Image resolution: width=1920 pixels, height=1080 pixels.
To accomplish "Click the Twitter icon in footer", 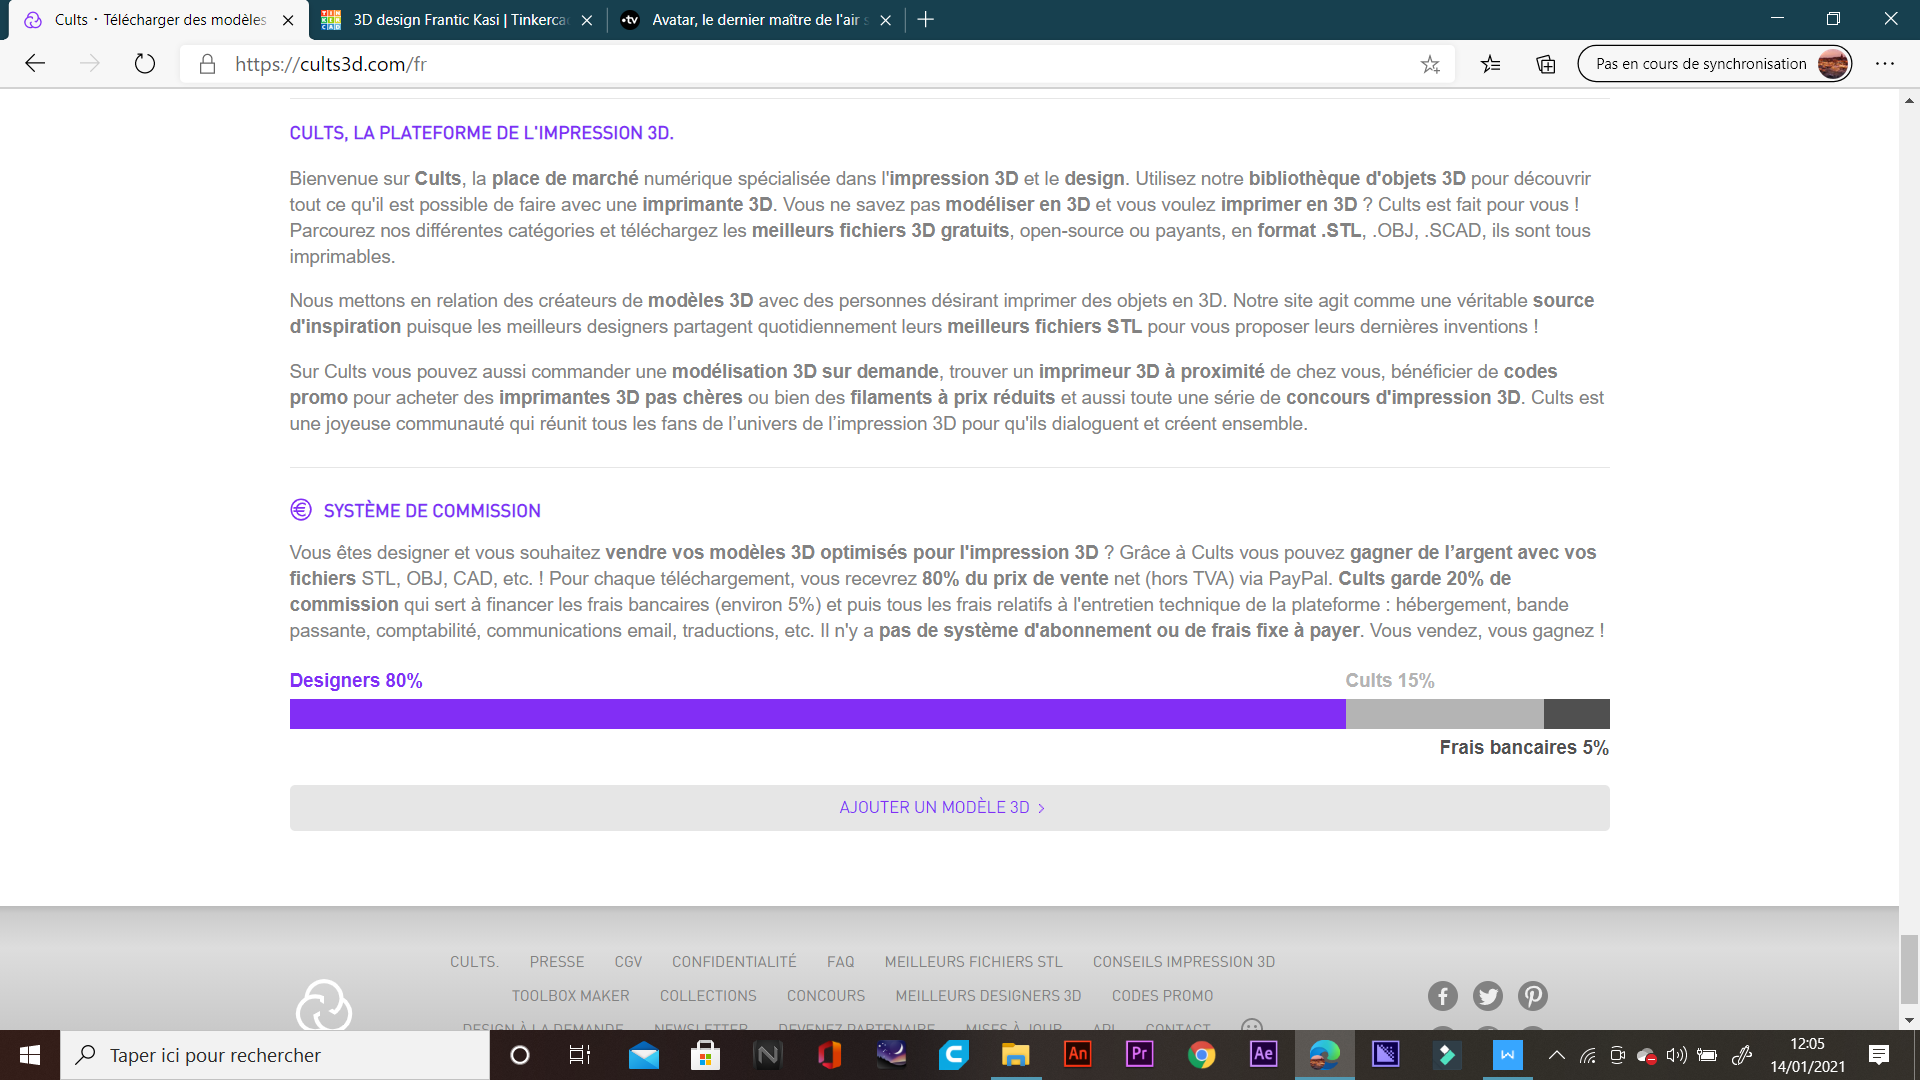I will [x=1487, y=996].
